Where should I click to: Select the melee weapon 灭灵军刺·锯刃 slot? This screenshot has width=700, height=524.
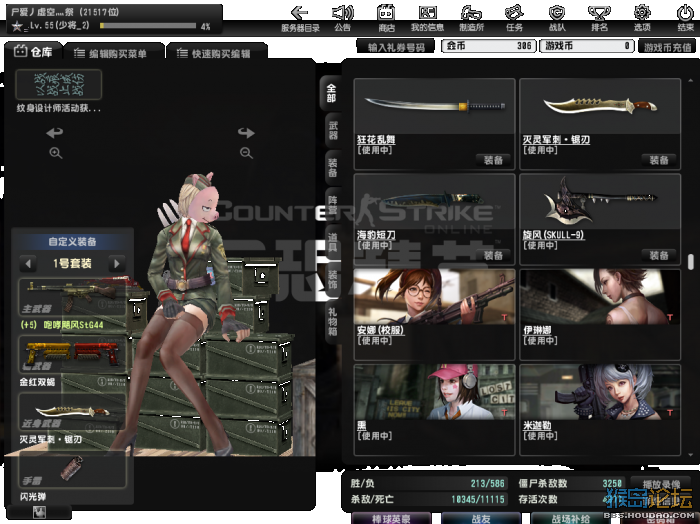coord(72,412)
